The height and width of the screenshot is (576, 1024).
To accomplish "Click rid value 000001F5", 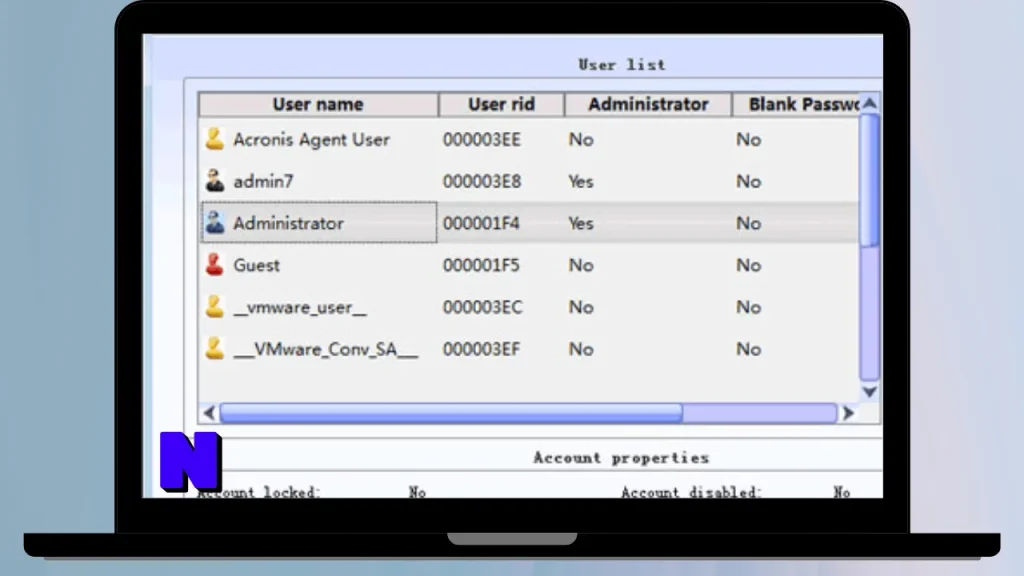I will 481,265.
